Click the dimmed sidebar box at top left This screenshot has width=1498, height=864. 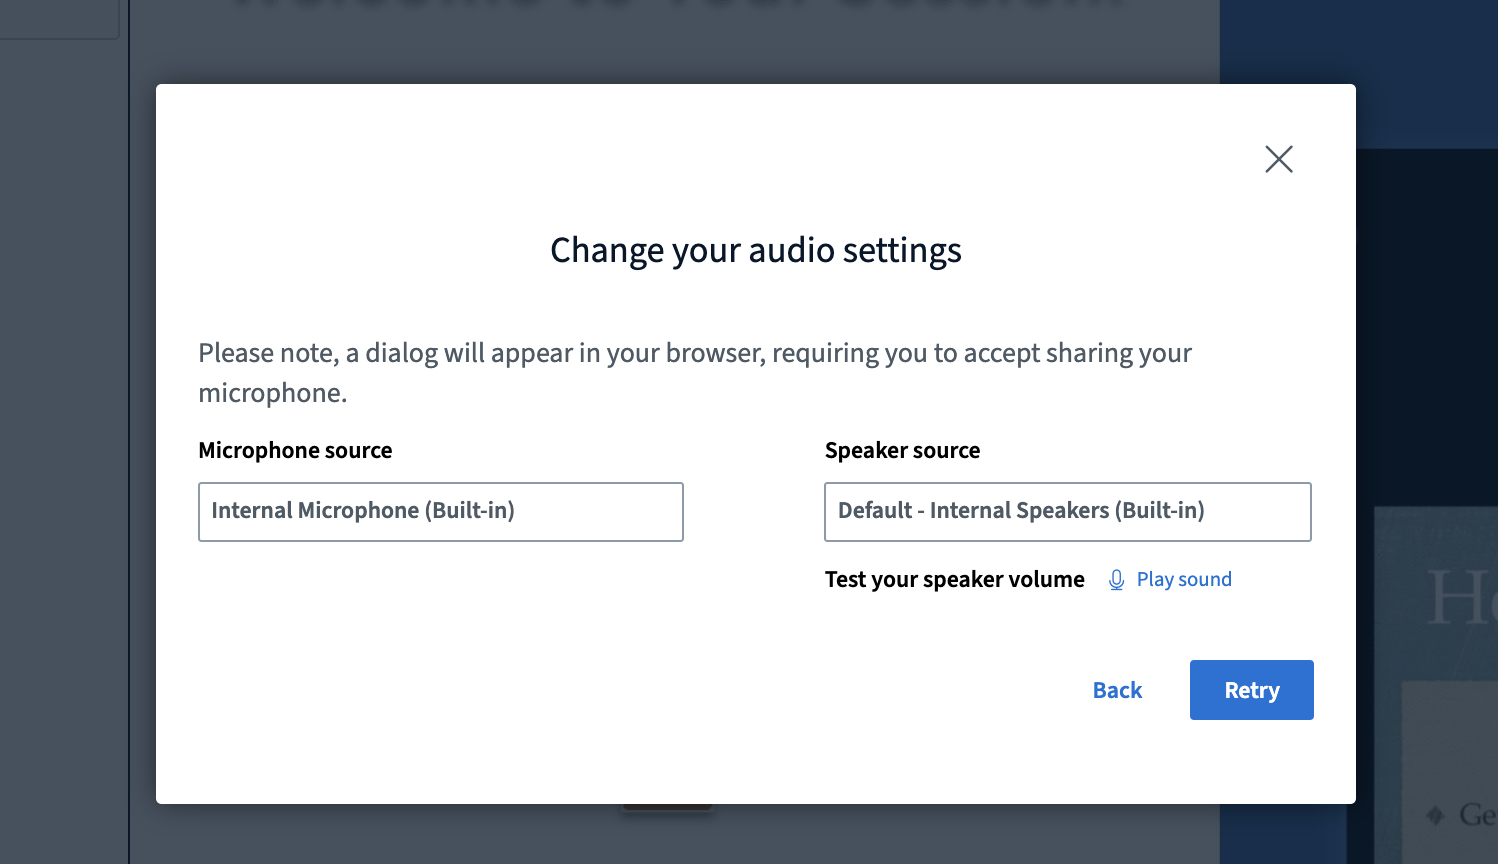pos(58,18)
